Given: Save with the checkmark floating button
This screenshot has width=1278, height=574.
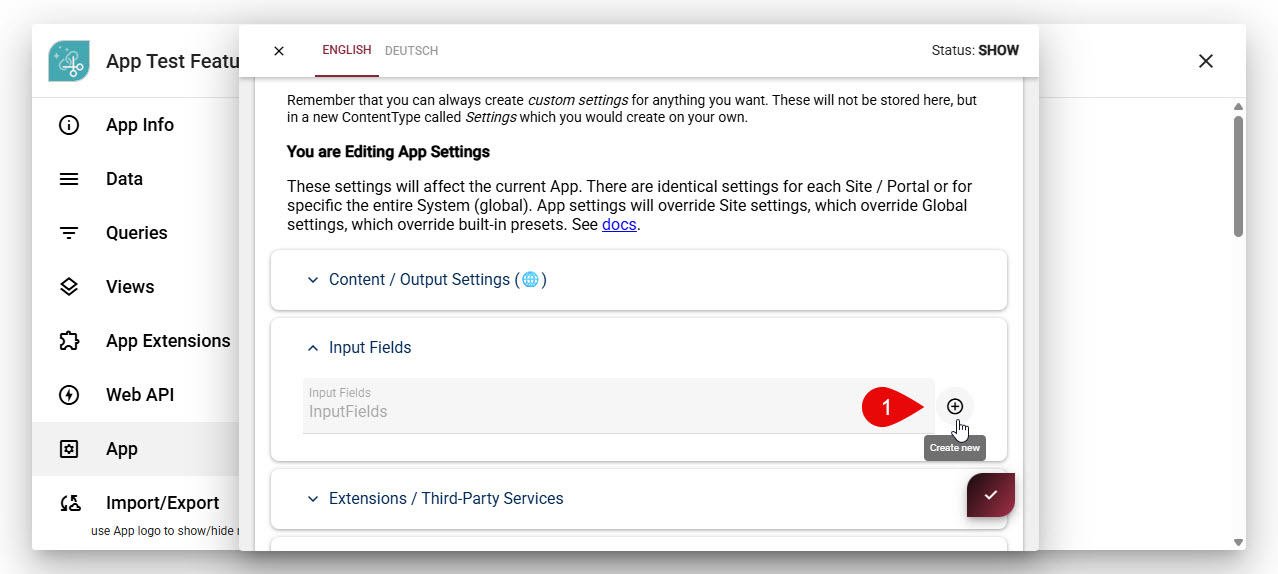Looking at the screenshot, I should tap(990, 495).
